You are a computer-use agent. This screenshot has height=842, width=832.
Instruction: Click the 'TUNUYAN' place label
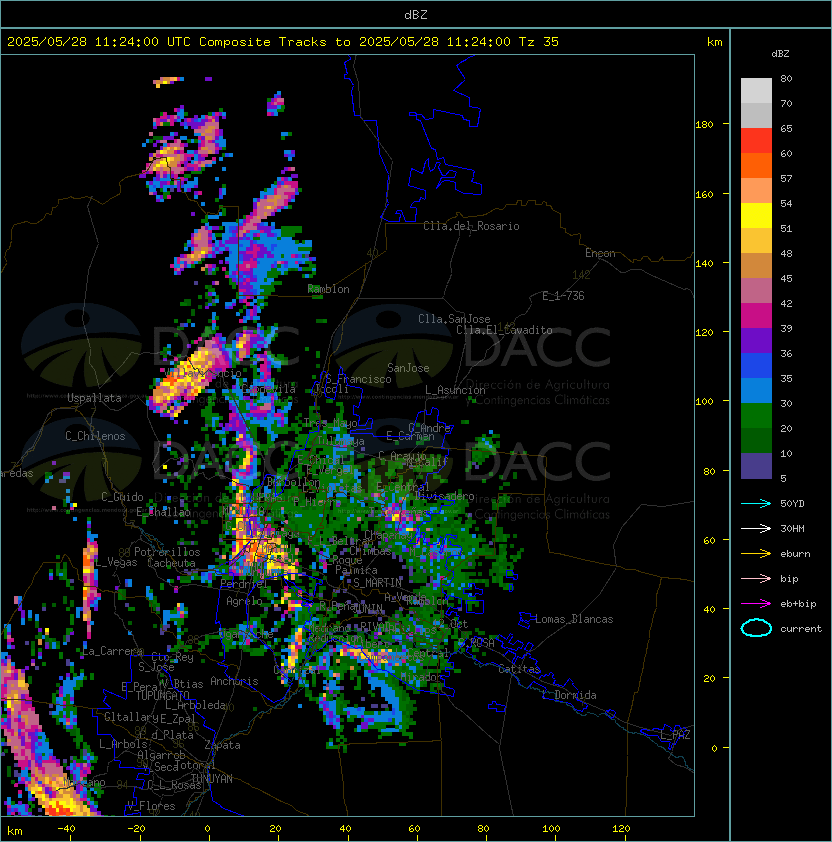click(212, 779)
